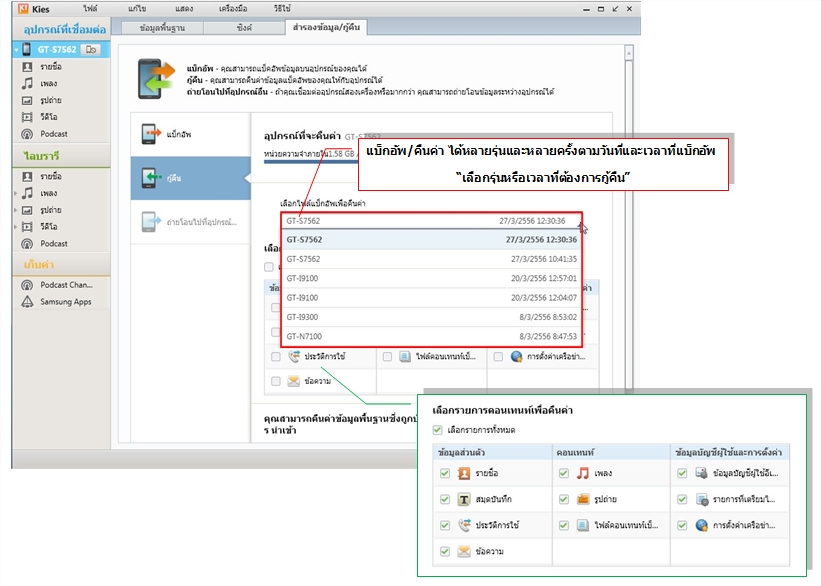
Task: Open Samsung Apps store link
Action: [x=66, y=302]
